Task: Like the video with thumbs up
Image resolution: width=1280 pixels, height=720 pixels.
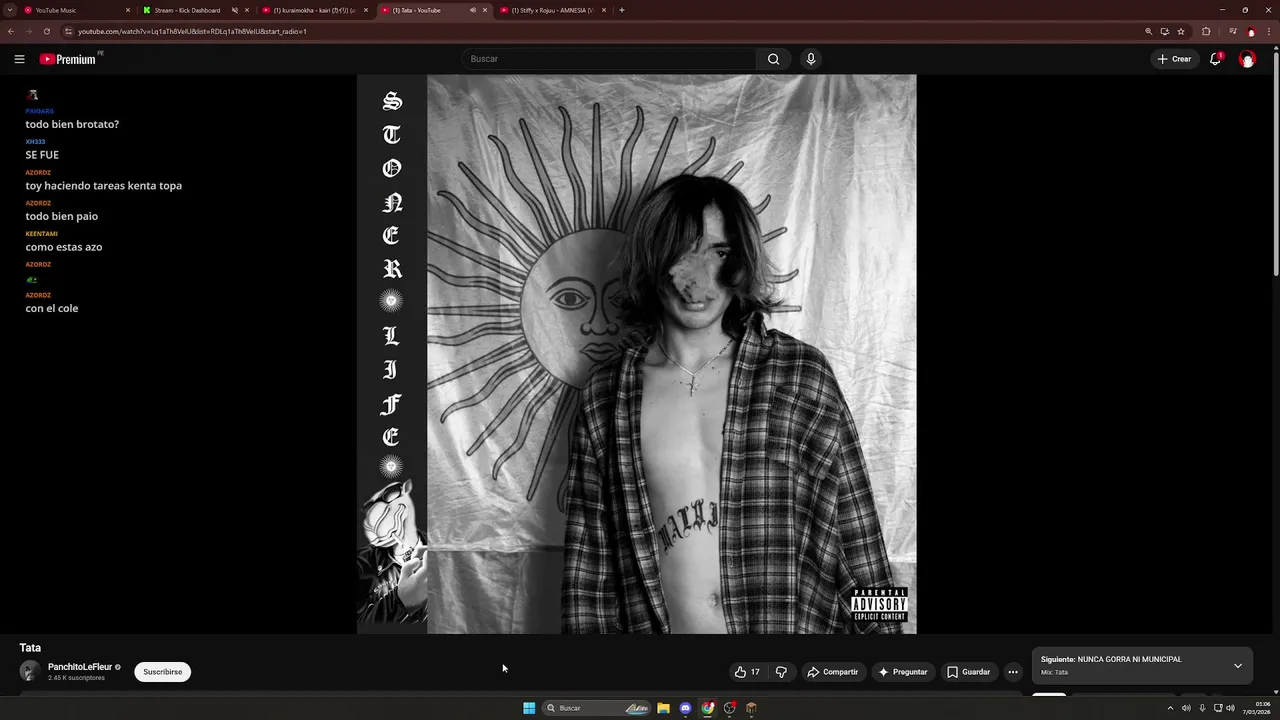Action: click(747, 672)
